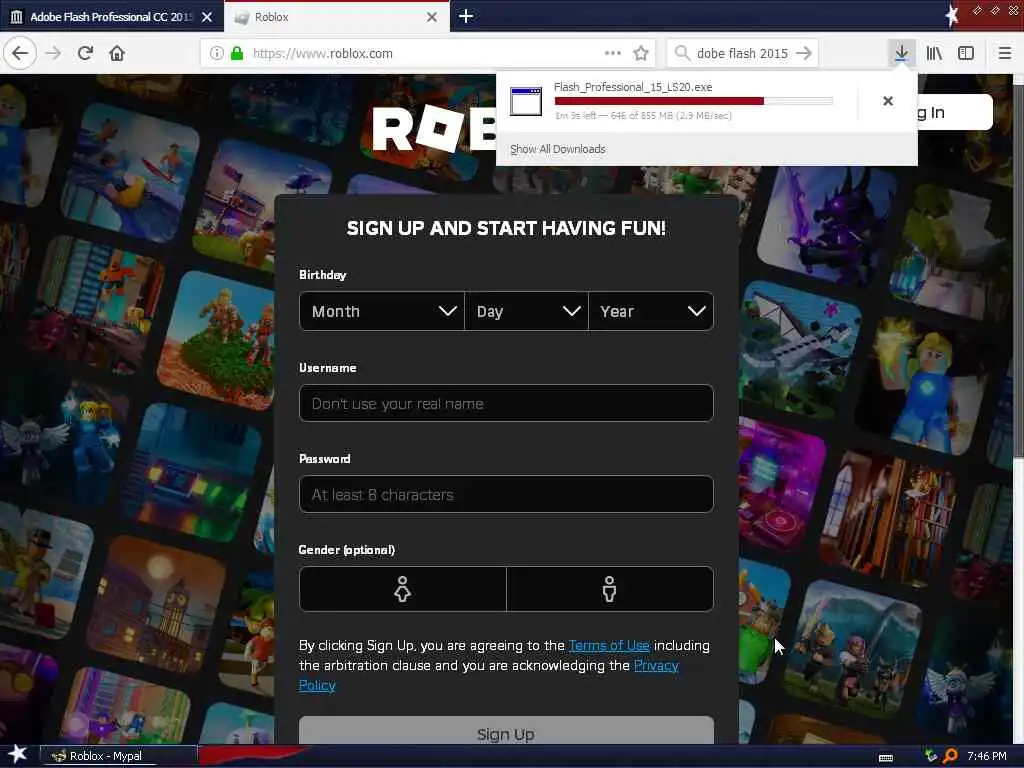This screenshot has height=768, width=1024.
Task: Click the Log In button
Action: 954,112
